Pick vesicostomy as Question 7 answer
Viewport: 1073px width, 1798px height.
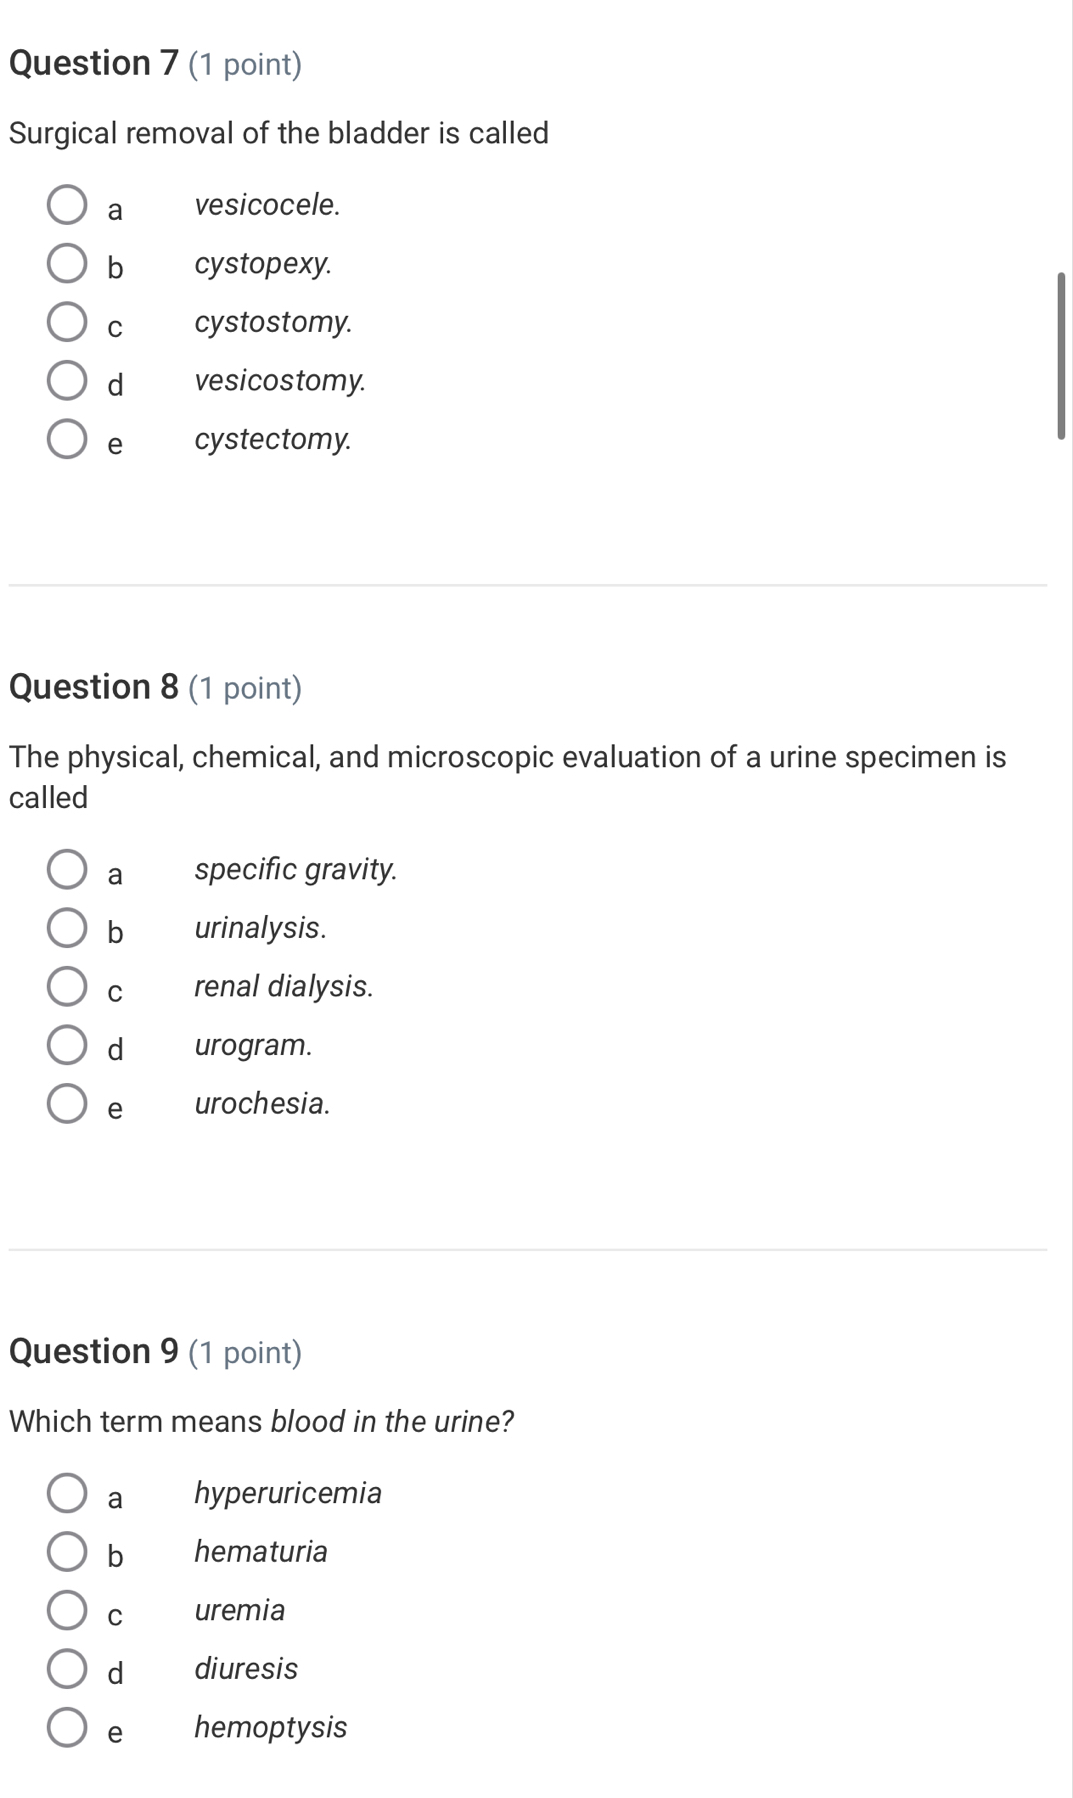pyautogui.click(x=66, y=380)
